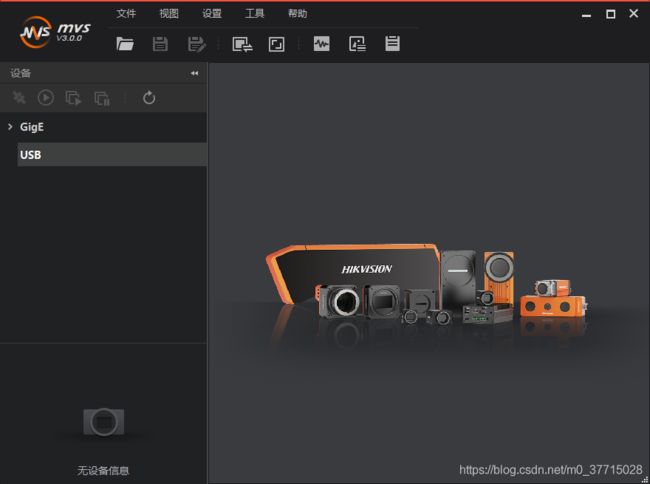This screenshot has height=484, width=650.
Task: Click the start acquisition play icon
Action: (x=46, y=98)
